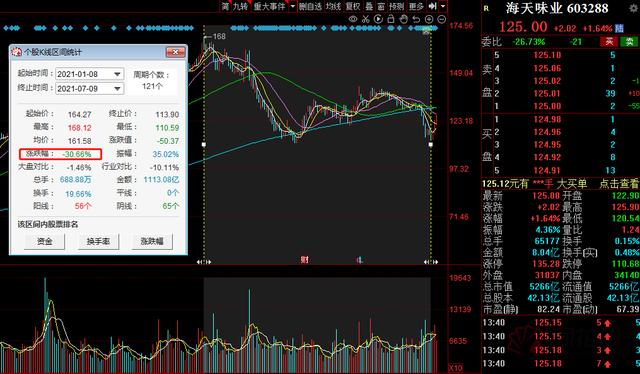Toggle 叠 overlay option in toolbar

pos(369,7)
